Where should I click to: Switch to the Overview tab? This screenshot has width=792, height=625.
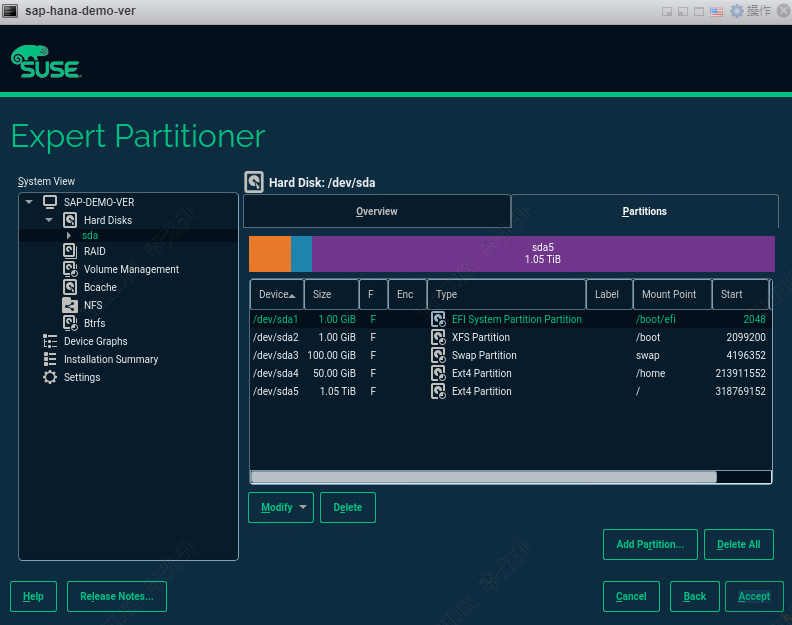pos(377,211)
